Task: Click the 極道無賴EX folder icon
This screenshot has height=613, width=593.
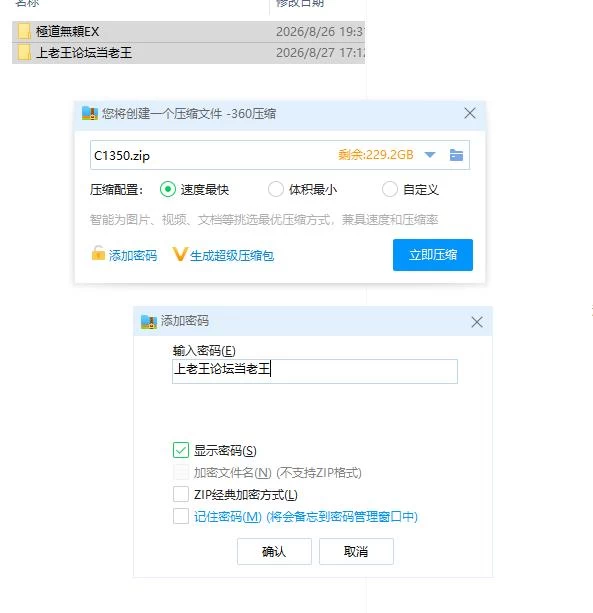Action: tap(24, 32)
